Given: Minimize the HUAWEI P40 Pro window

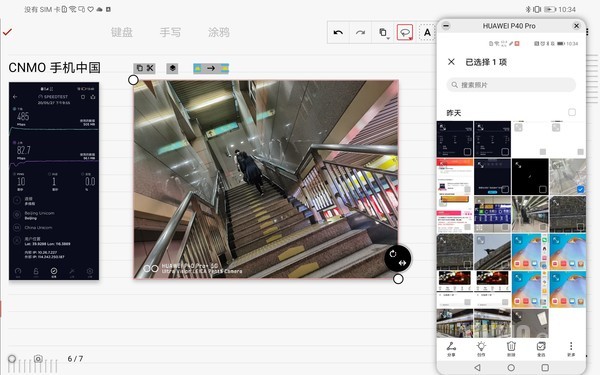Looking at the screenshot, I should (x=446, y=26).
